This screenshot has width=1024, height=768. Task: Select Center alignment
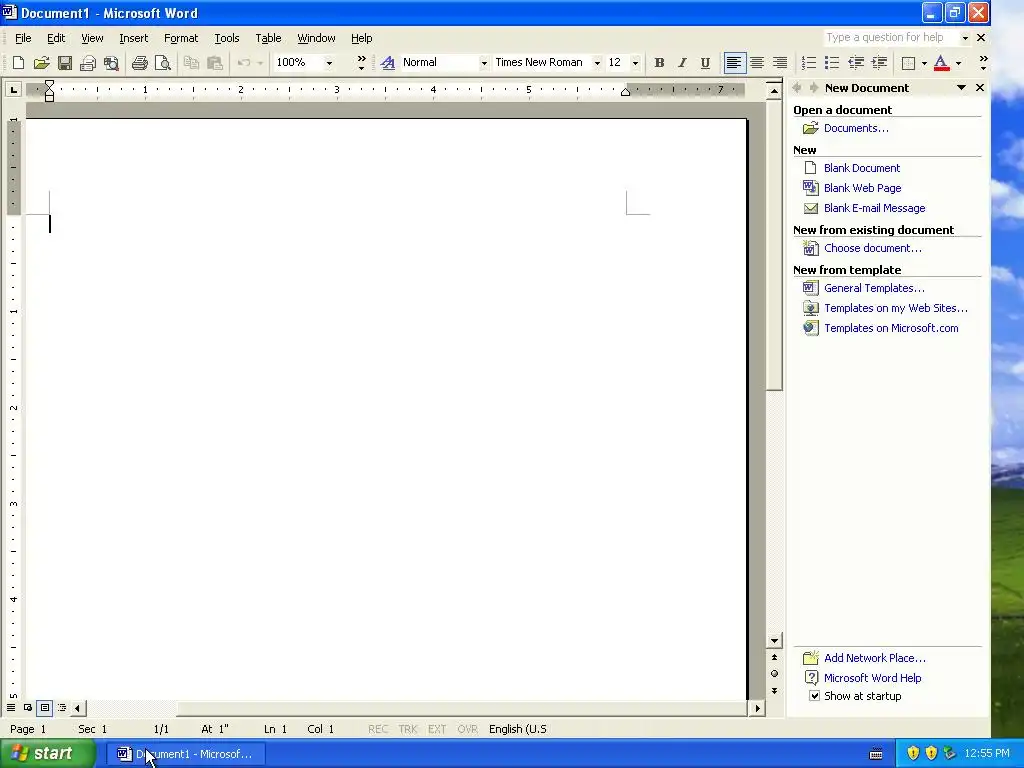coord(757,63)
